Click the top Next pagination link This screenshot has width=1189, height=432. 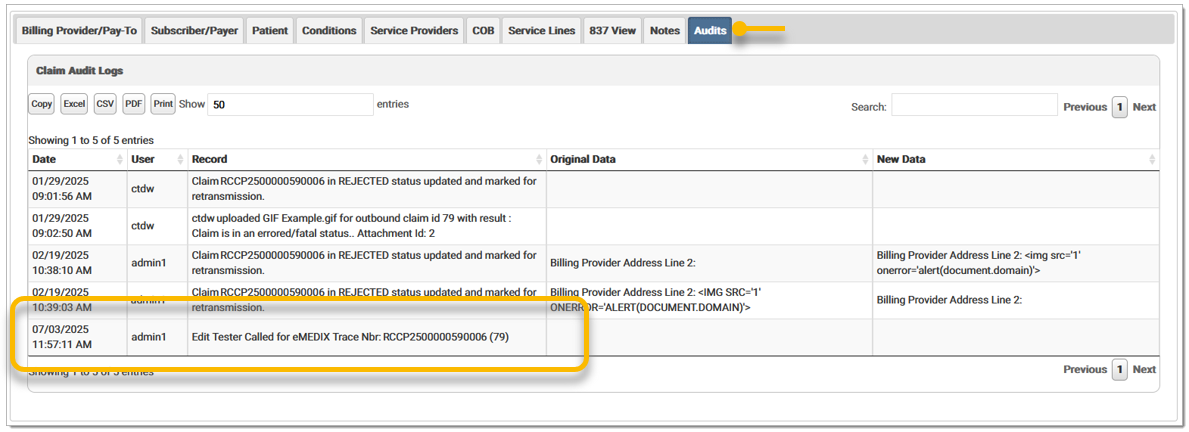tap(1144, 107)
